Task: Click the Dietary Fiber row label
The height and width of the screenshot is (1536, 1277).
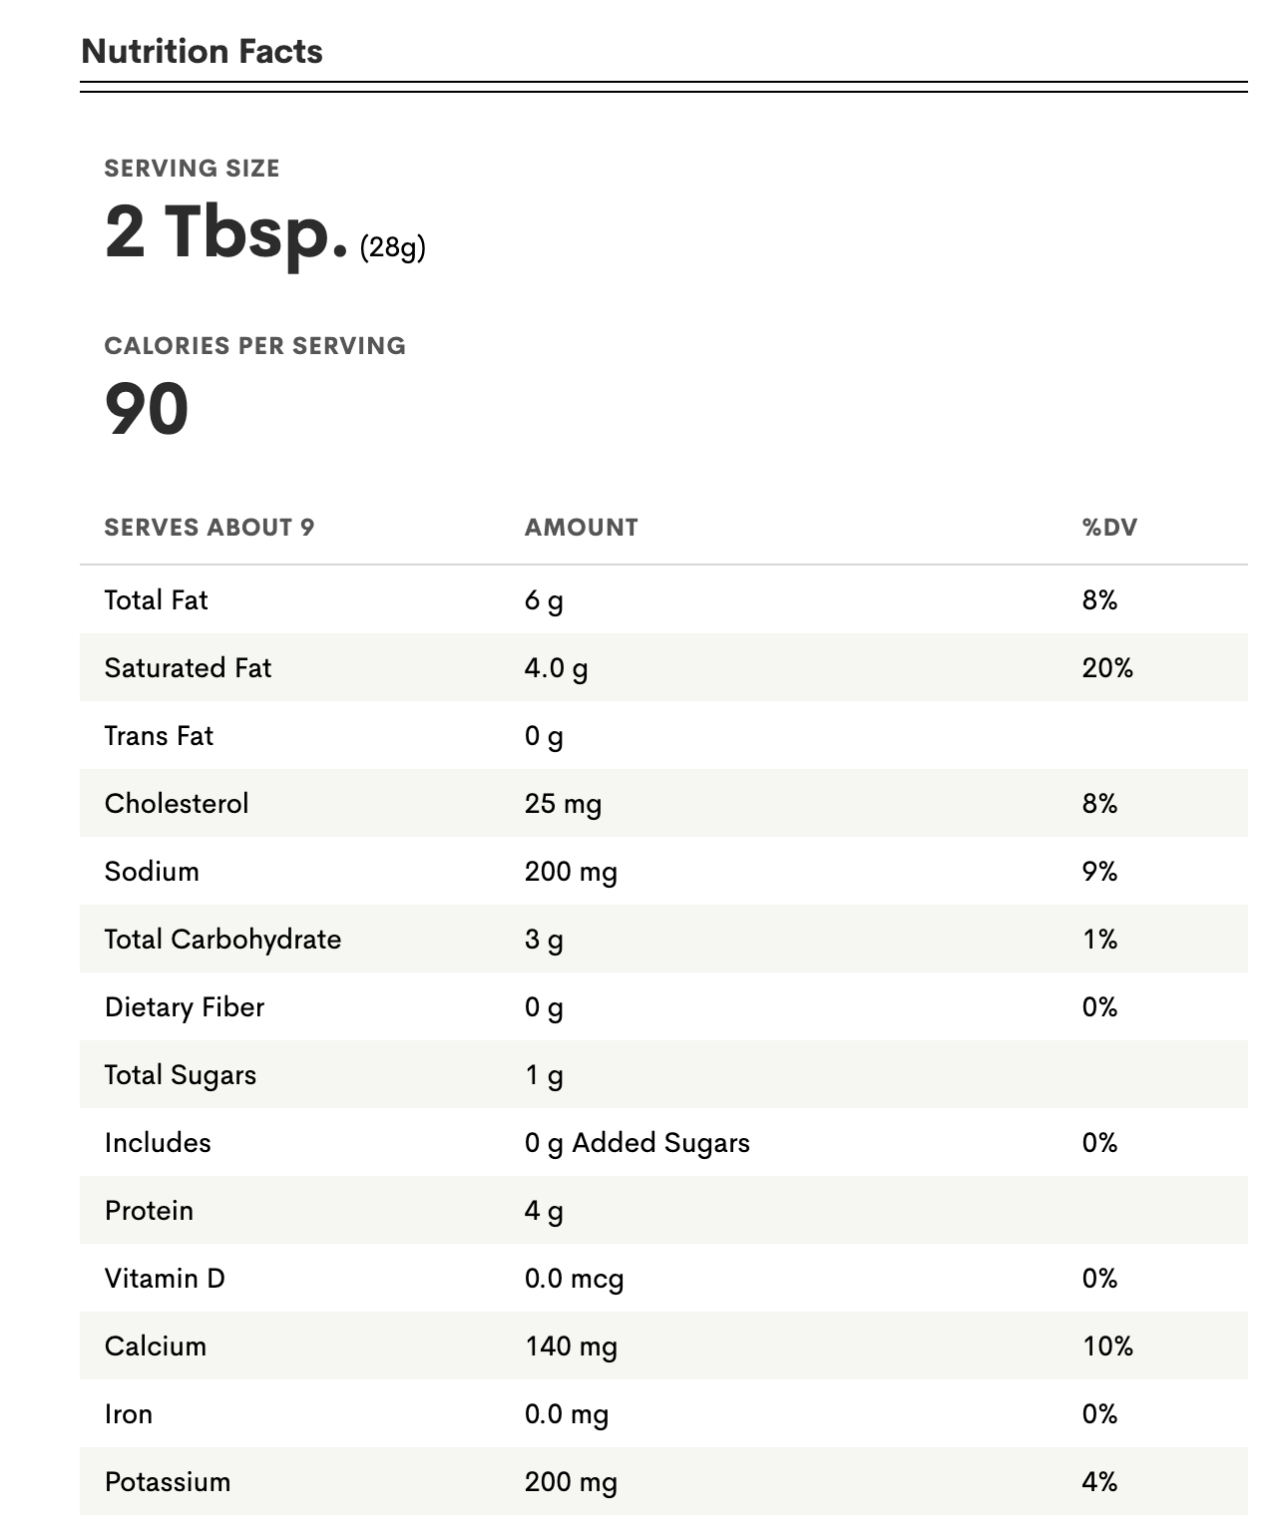Action: point(185,1007)
